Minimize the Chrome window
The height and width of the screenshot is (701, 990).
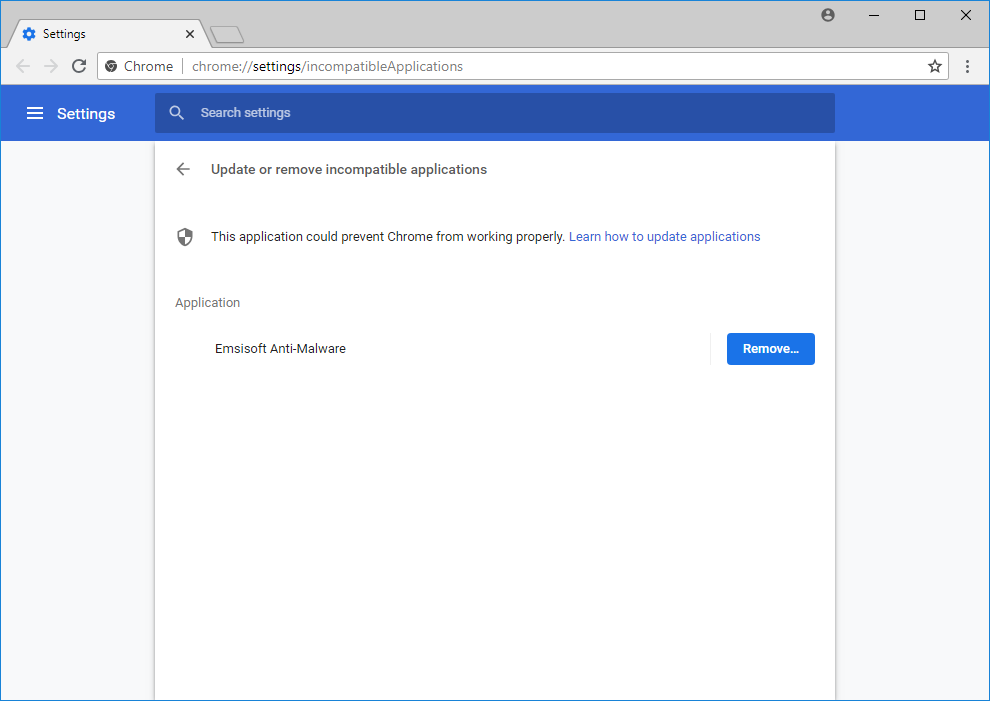874,15
